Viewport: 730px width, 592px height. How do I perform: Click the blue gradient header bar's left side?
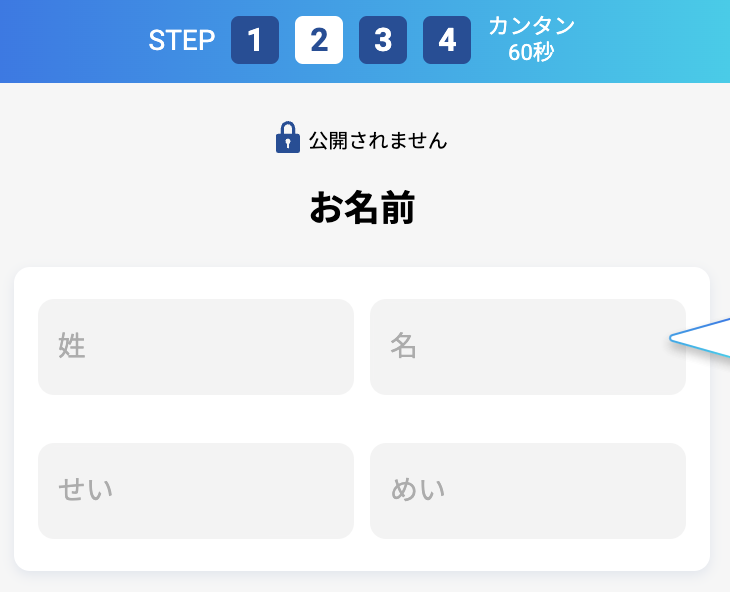pyautogui.click(x=60, y=40)
